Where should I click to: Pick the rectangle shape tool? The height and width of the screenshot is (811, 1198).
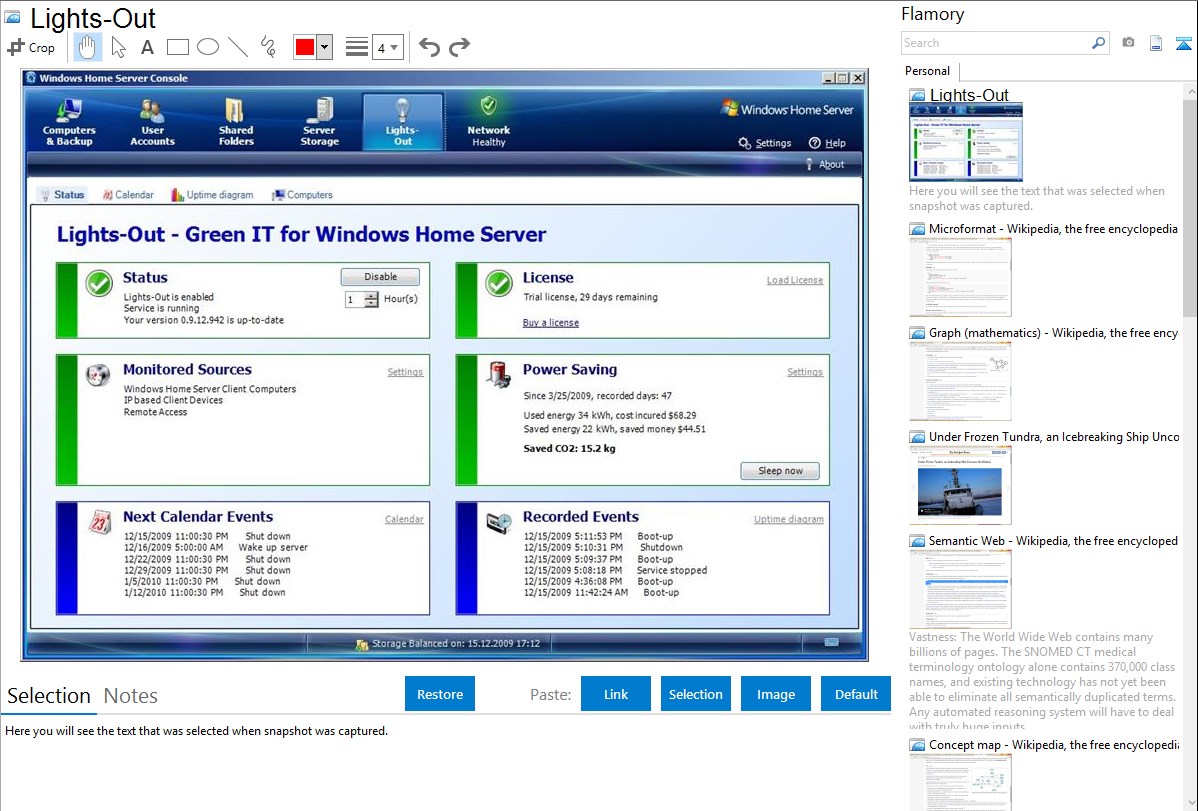click(x=177, y=47)
